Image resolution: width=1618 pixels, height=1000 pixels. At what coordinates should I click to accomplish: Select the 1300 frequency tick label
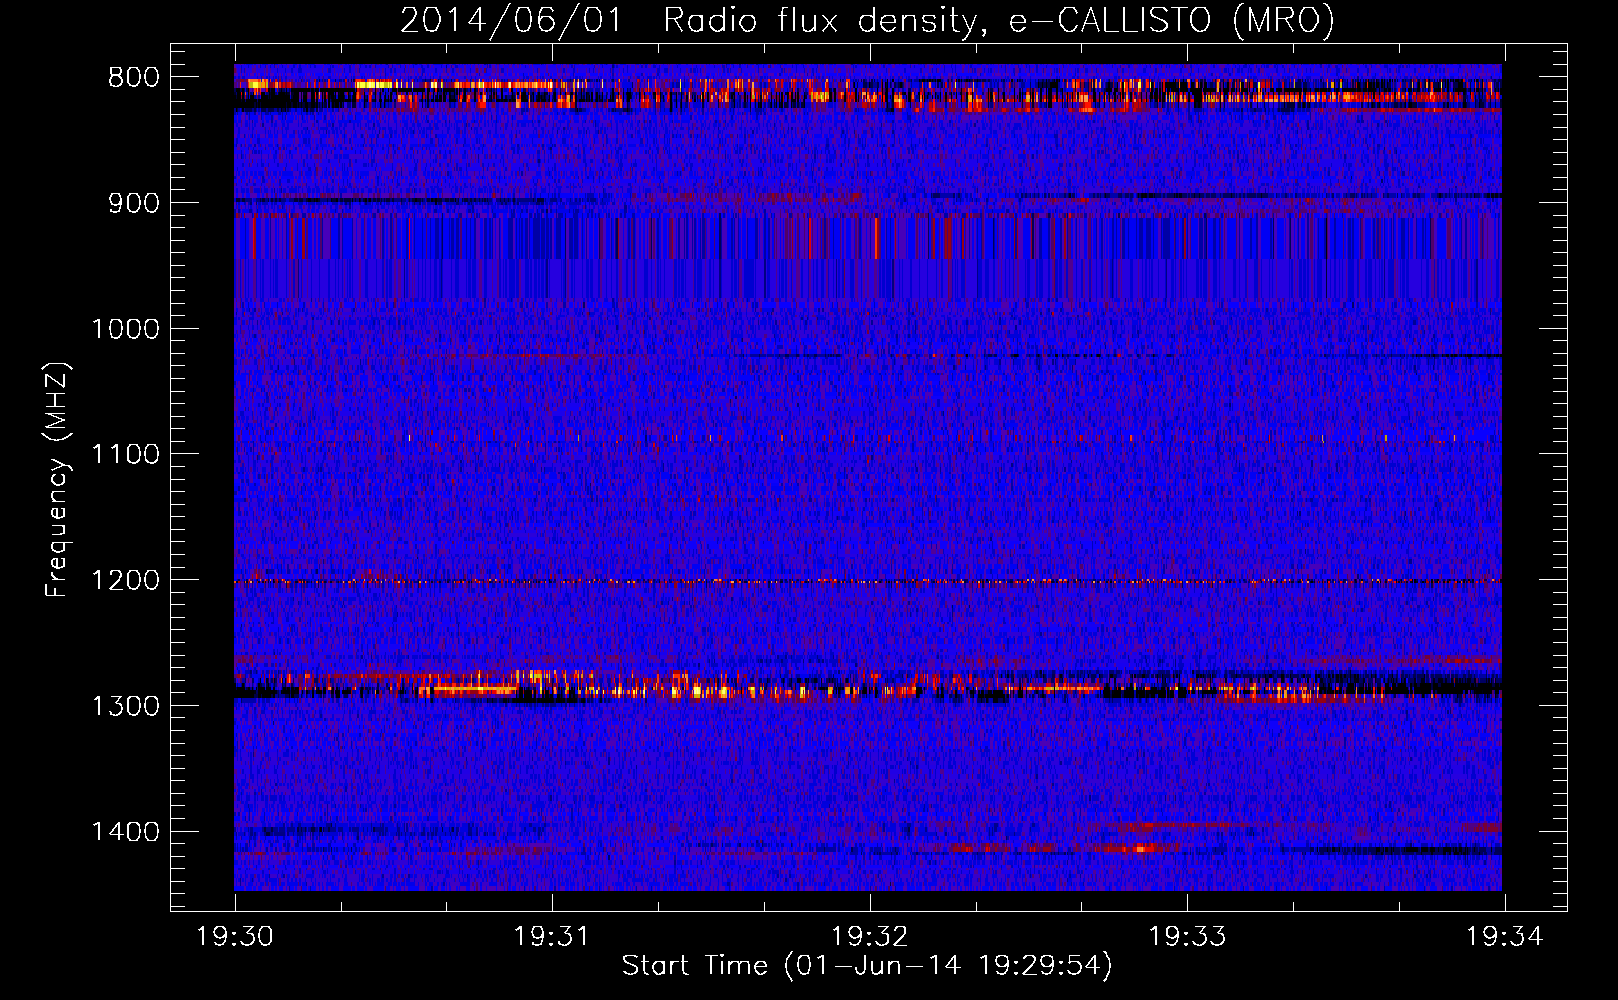point(125,706)
